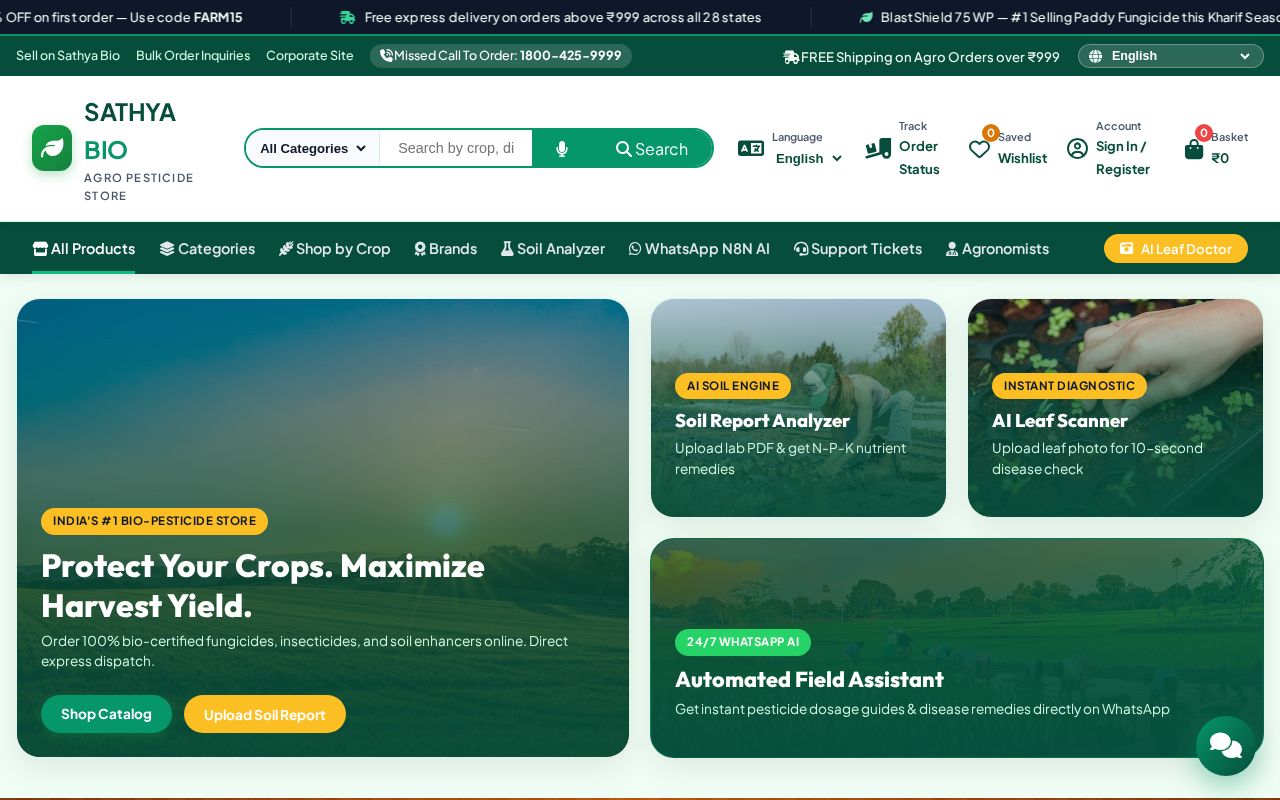Open the AI Leaf Scanner card
The image size is (1280, 800).
click(1115, 408)
